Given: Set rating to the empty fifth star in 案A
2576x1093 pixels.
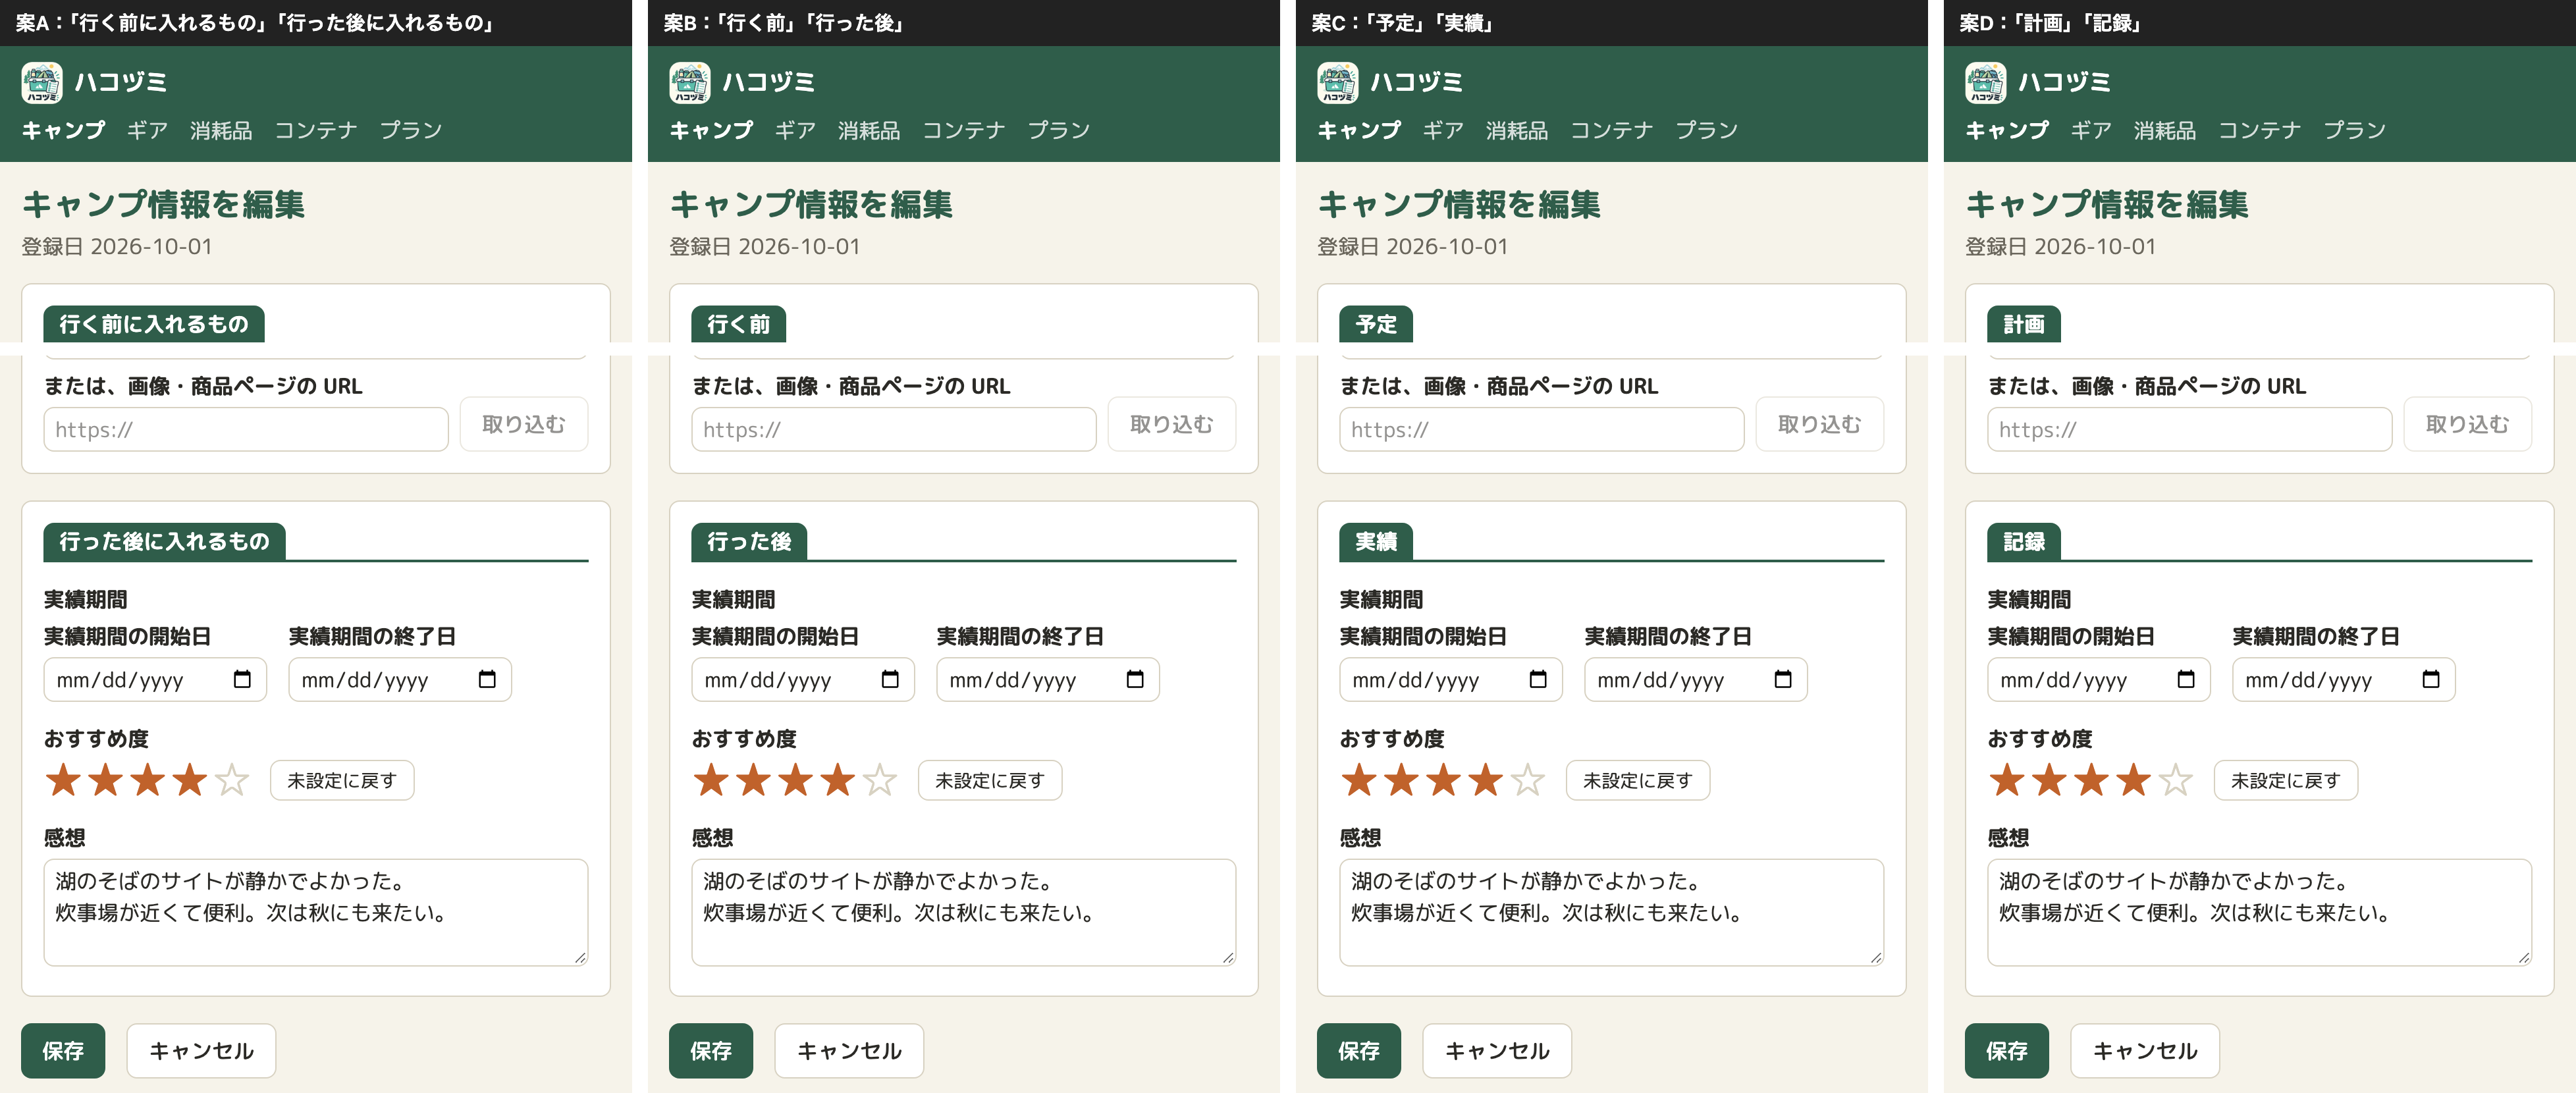Looking at the screenshot, I should tap(232, 780).
